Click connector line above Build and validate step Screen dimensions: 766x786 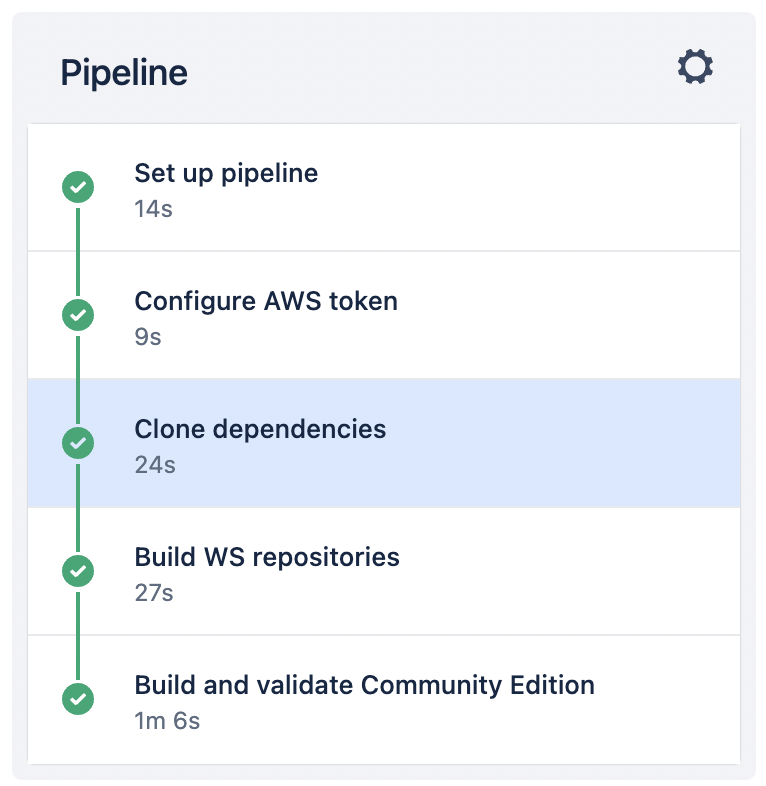(x=78, y=636)
